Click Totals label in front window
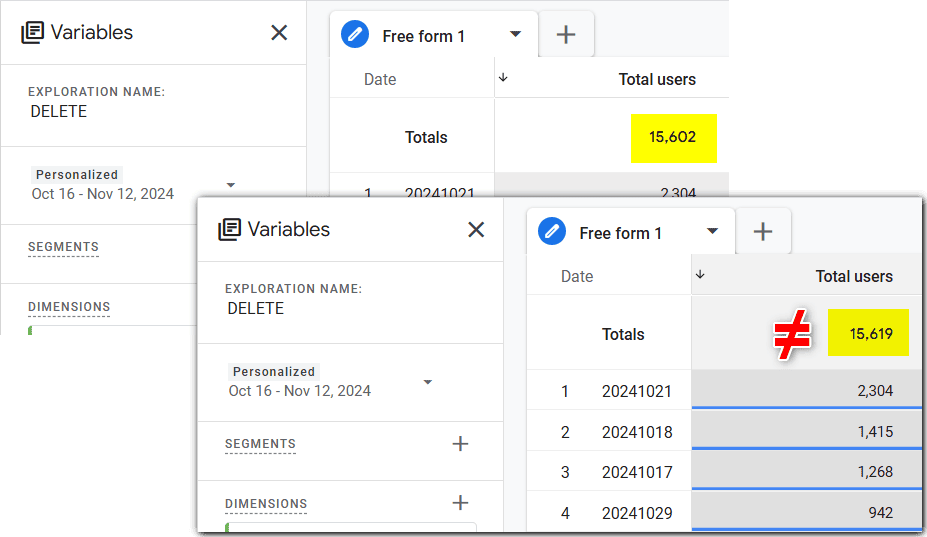Screen dimensions: 927x537 (x=623, y=334)
